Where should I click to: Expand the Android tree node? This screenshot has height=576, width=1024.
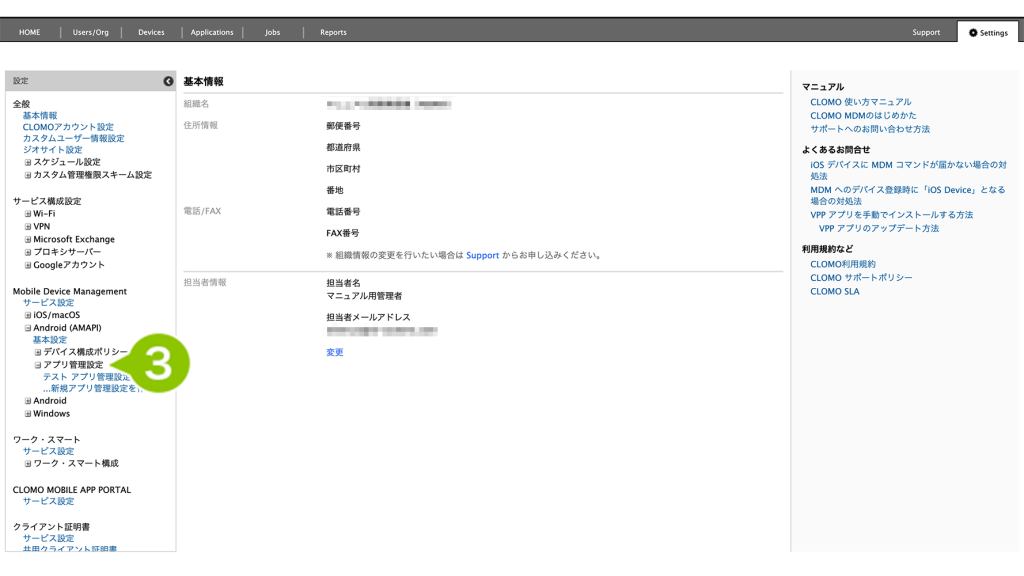click(28, 401)
